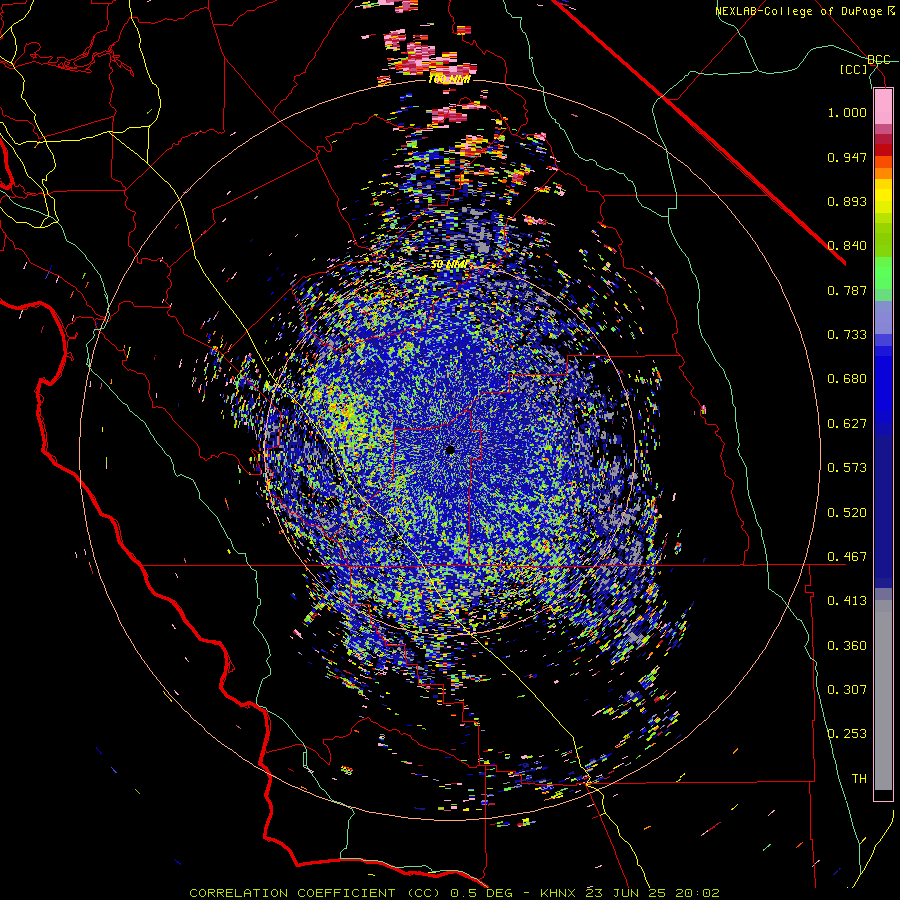Click the 0.467 legend value
Screen dimensions: 900x900
[847, 557]
